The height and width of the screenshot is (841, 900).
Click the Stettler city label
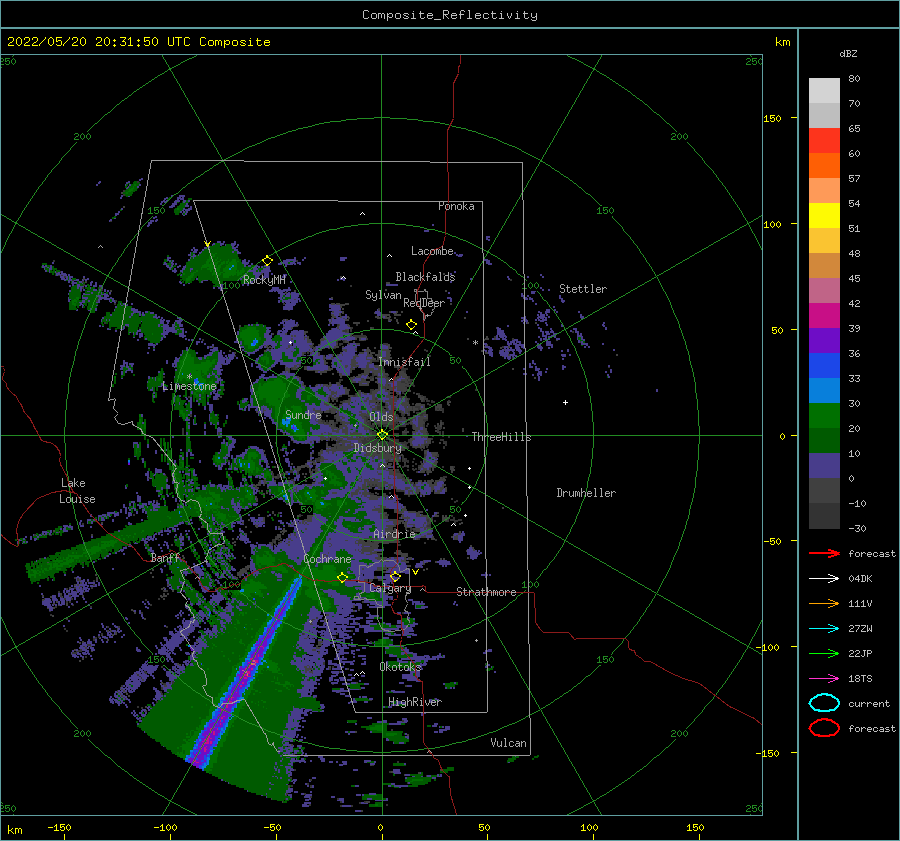(x=583, y=289)
